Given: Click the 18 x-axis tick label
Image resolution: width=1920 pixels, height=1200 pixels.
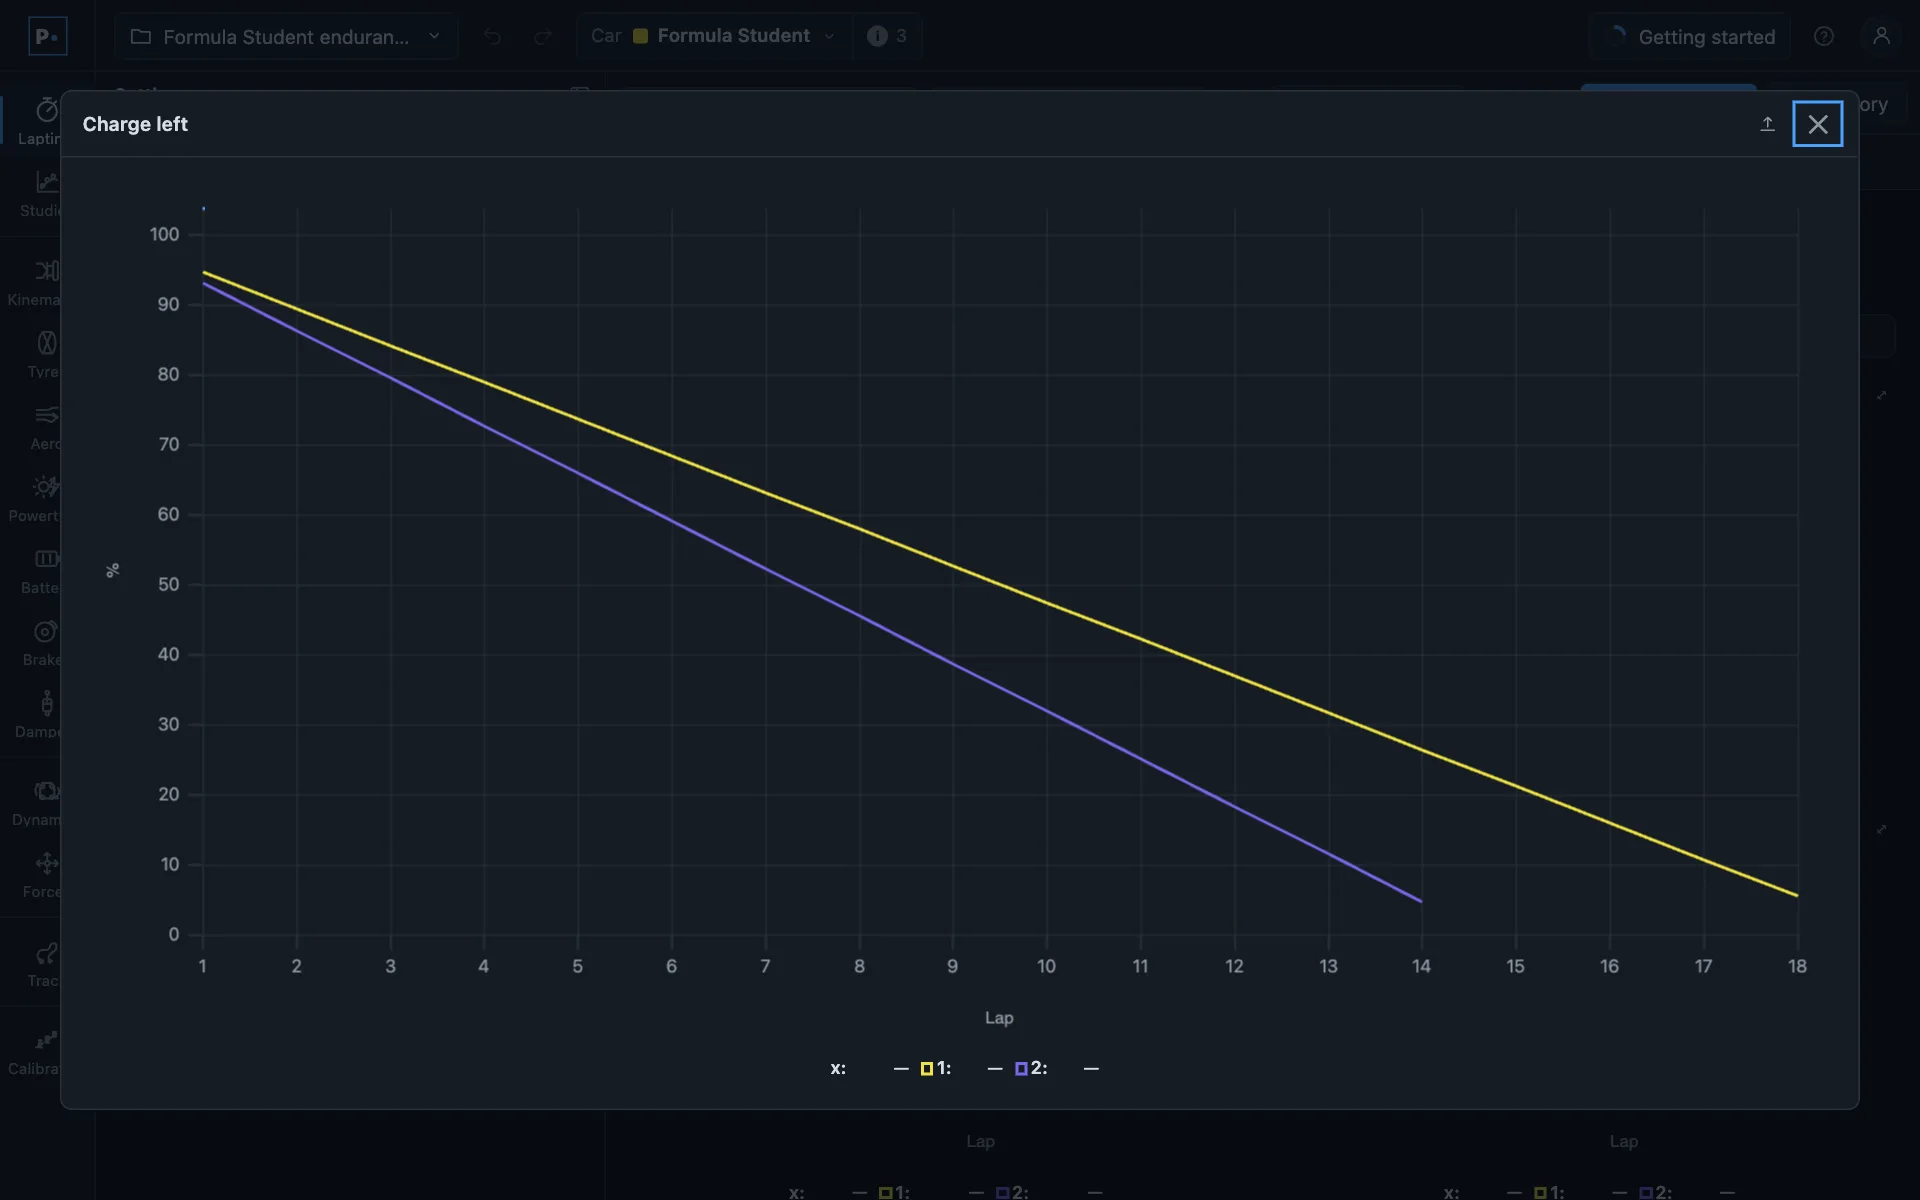Looking at the screenshot, I should (x=1797, y=966).
